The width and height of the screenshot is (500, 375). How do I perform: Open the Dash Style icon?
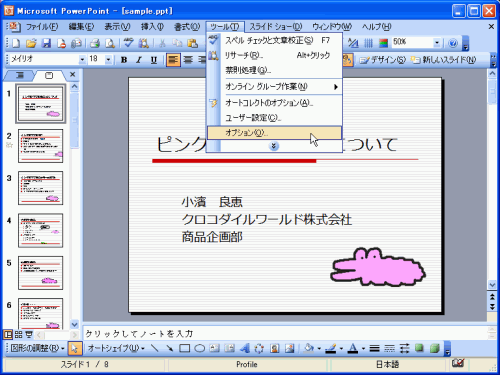(x=389, y=348)
